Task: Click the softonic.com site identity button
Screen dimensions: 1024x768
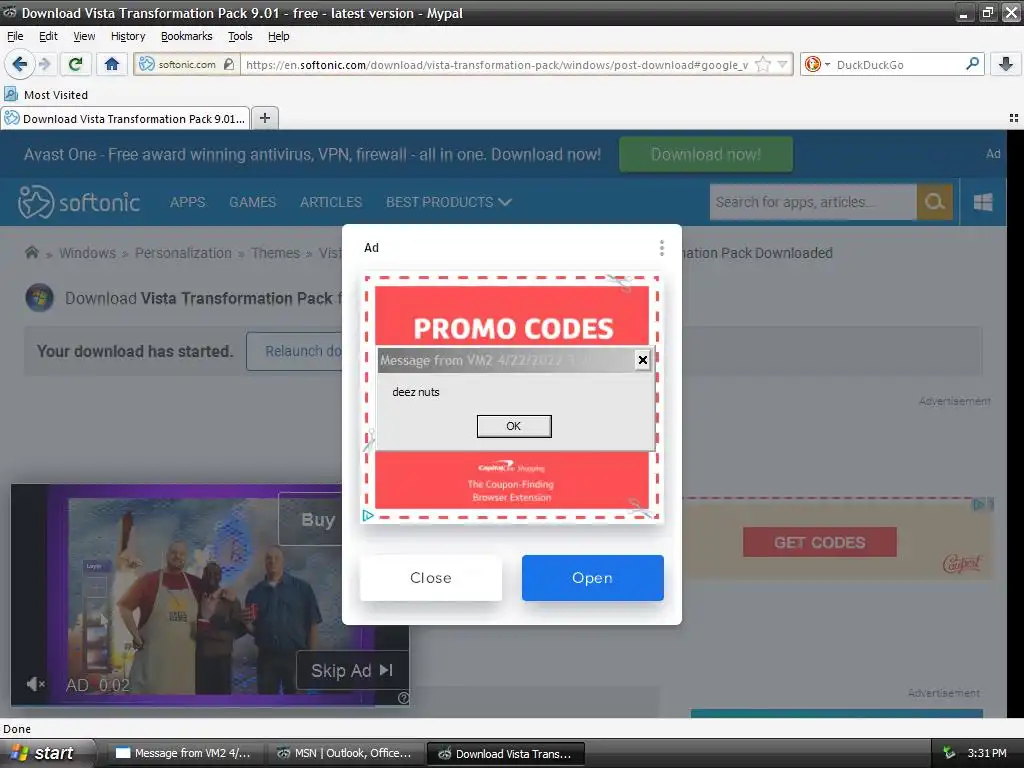Action: point(187,64)
